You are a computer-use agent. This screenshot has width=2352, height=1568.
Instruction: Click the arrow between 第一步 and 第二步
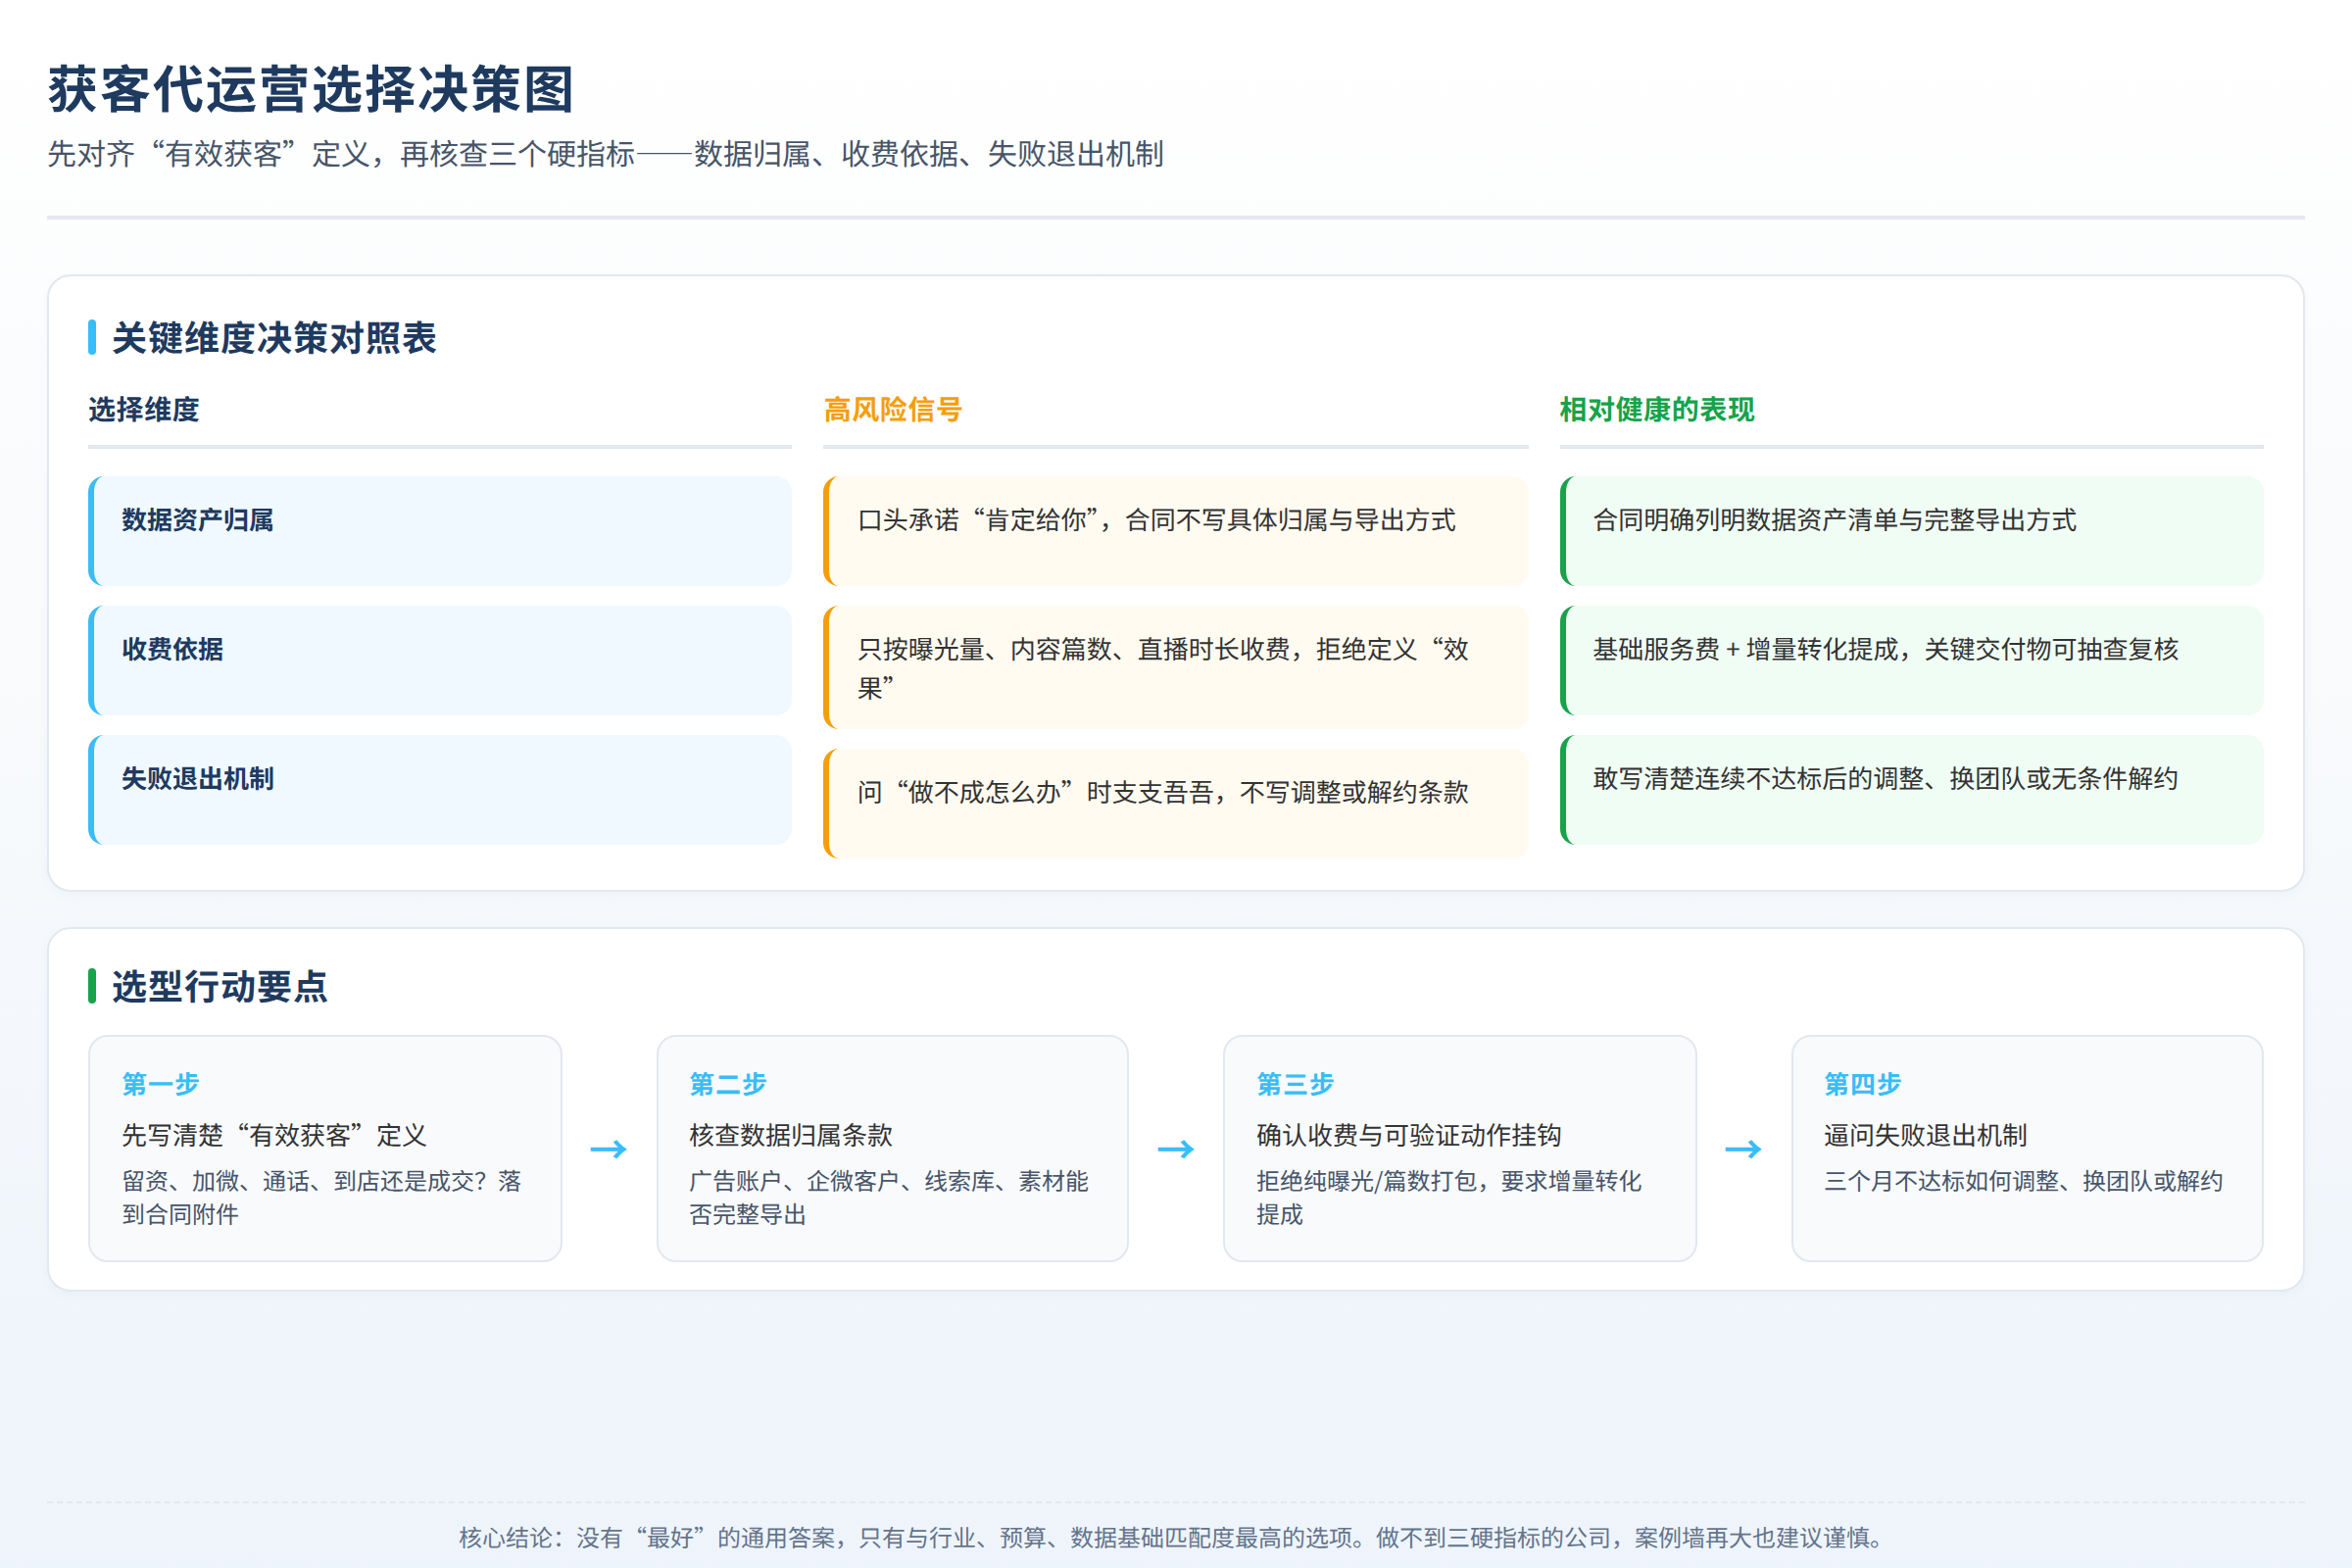pos(609,1149)
